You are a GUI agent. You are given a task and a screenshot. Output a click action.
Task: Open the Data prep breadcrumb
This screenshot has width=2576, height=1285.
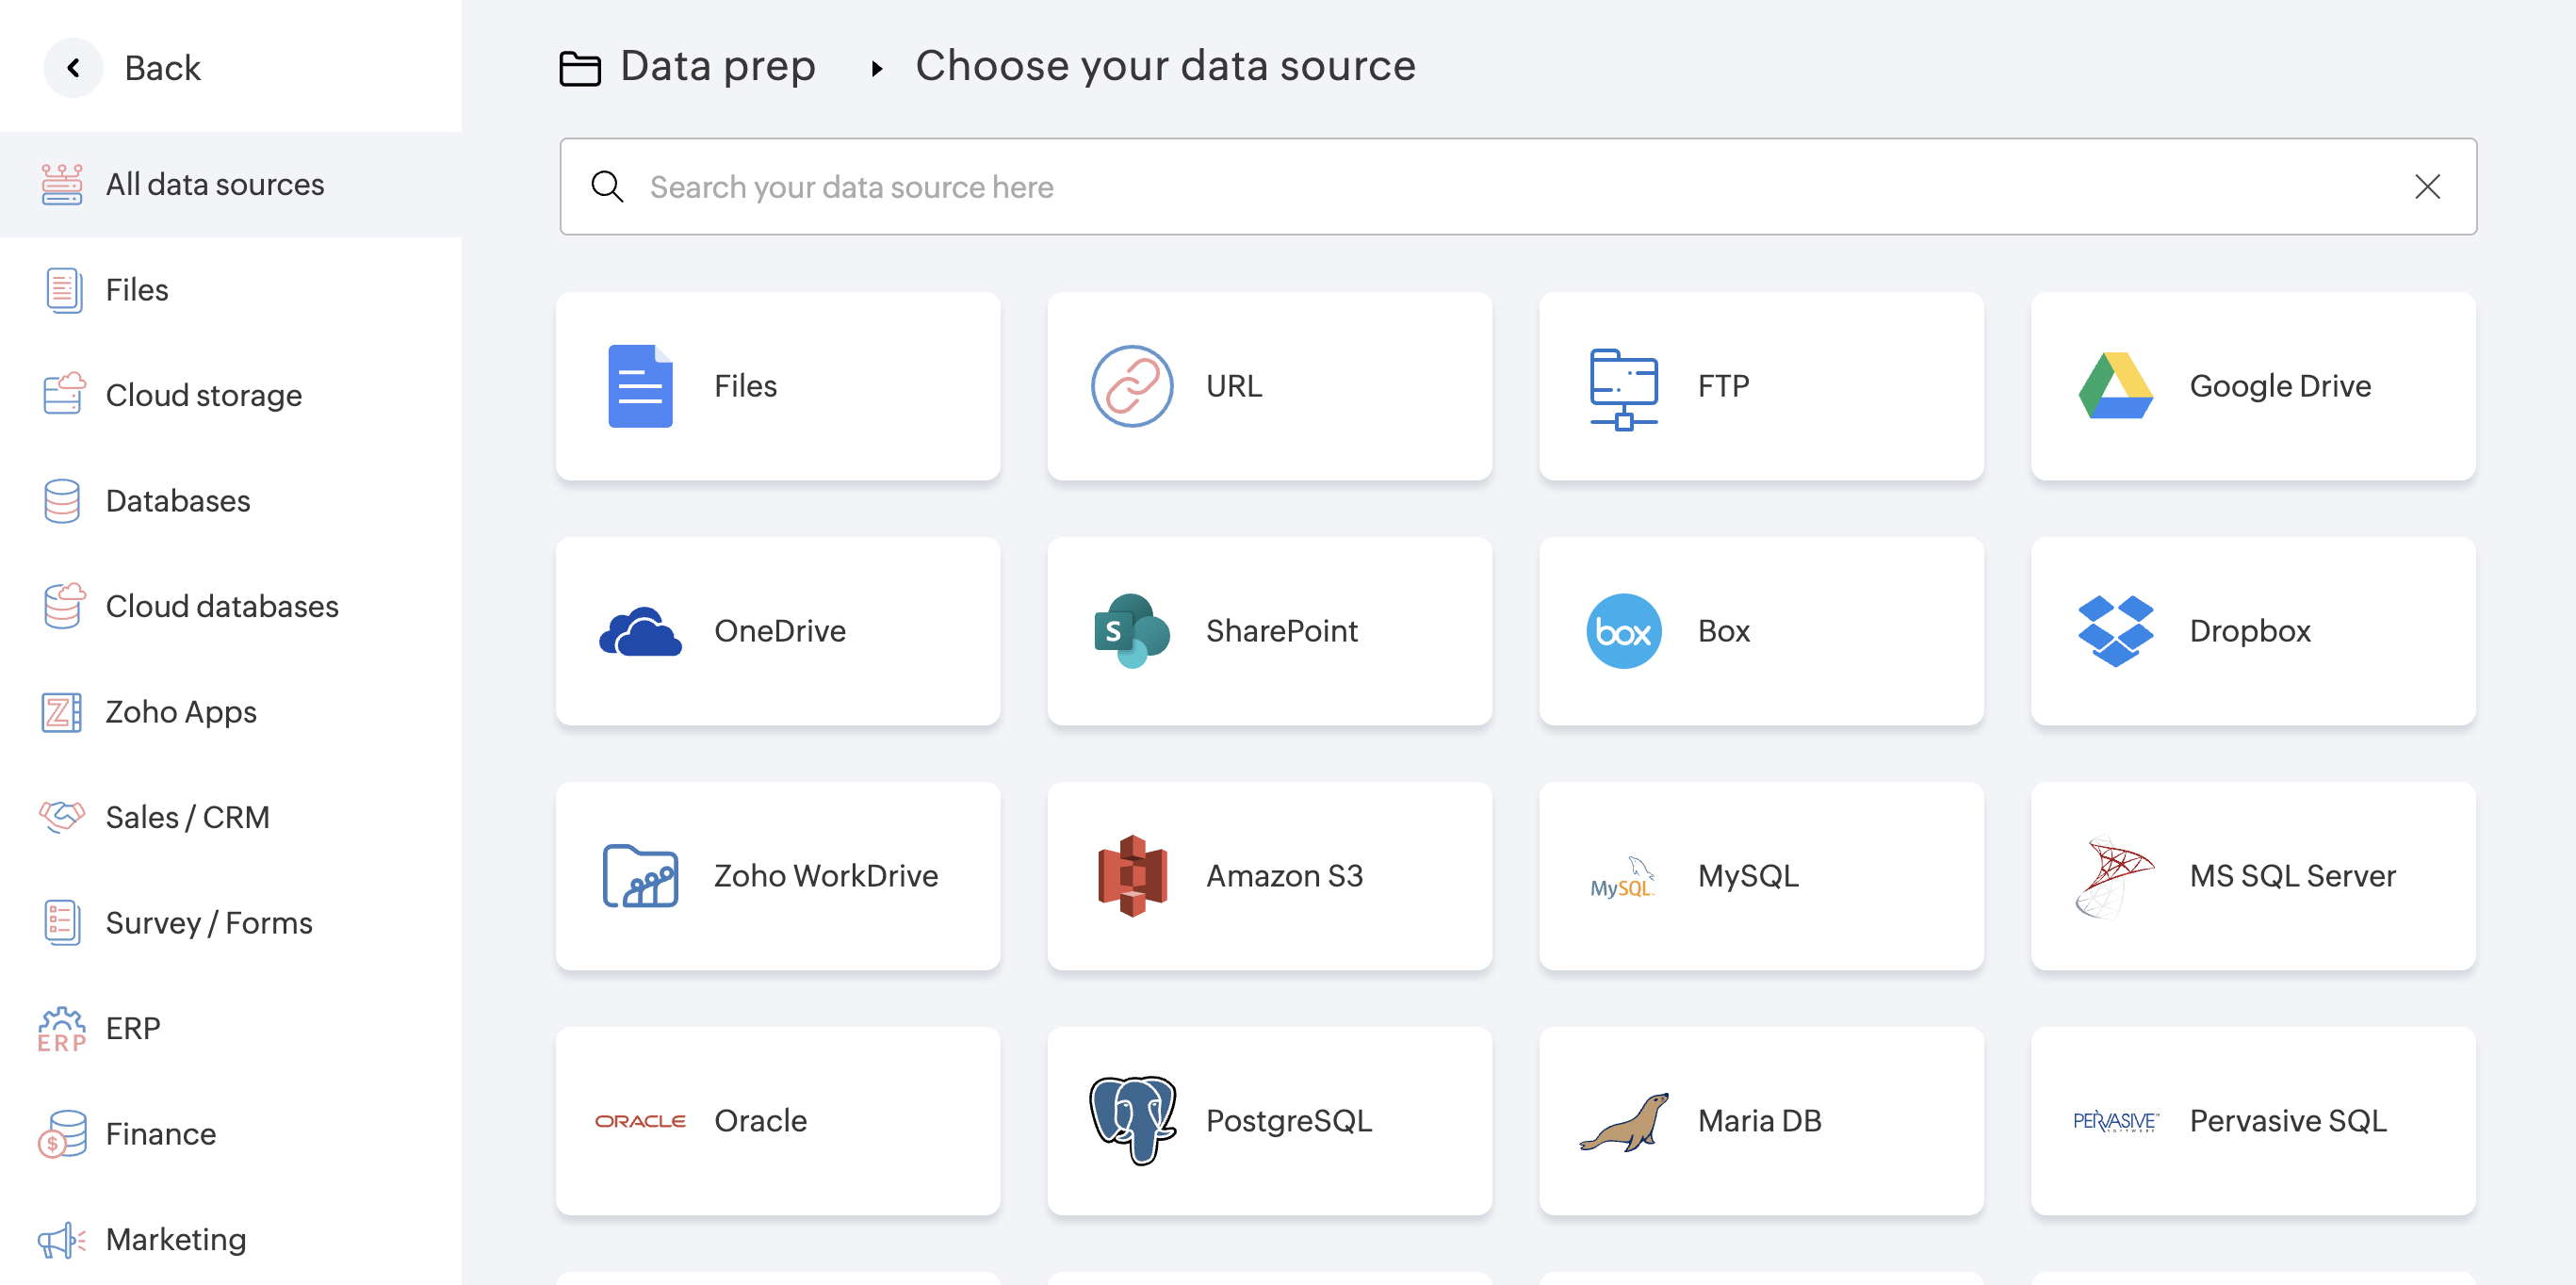(718, 66)
